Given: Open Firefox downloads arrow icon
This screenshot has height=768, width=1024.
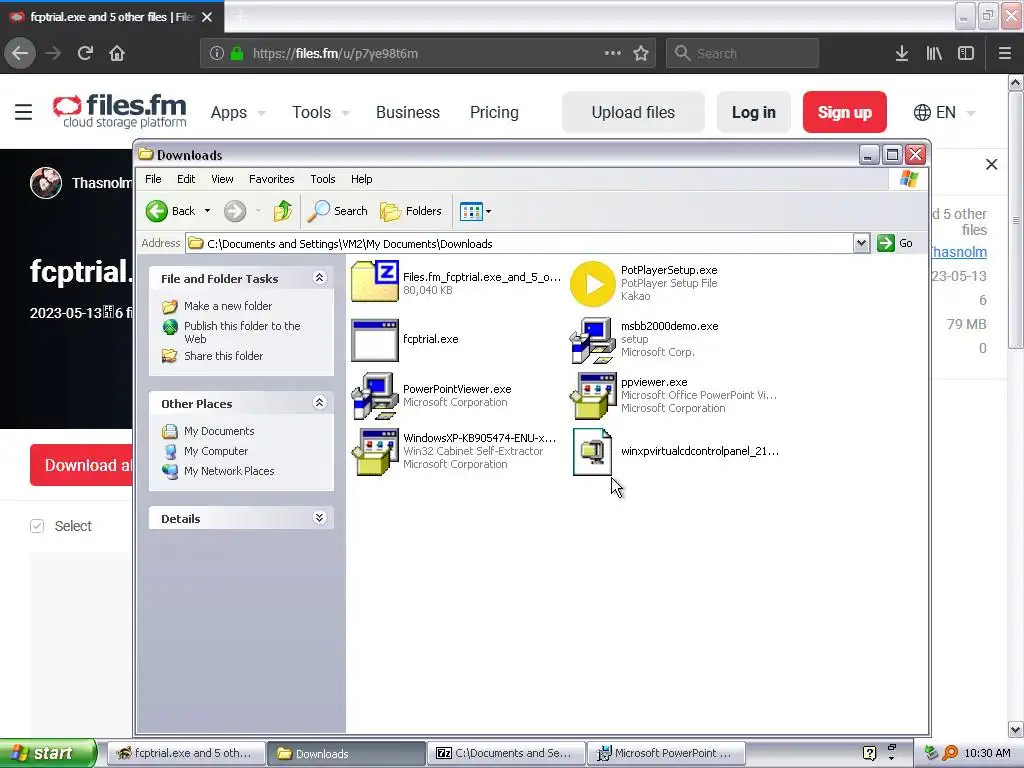Looking at the screenshot, I should click(x=902, y=53).
